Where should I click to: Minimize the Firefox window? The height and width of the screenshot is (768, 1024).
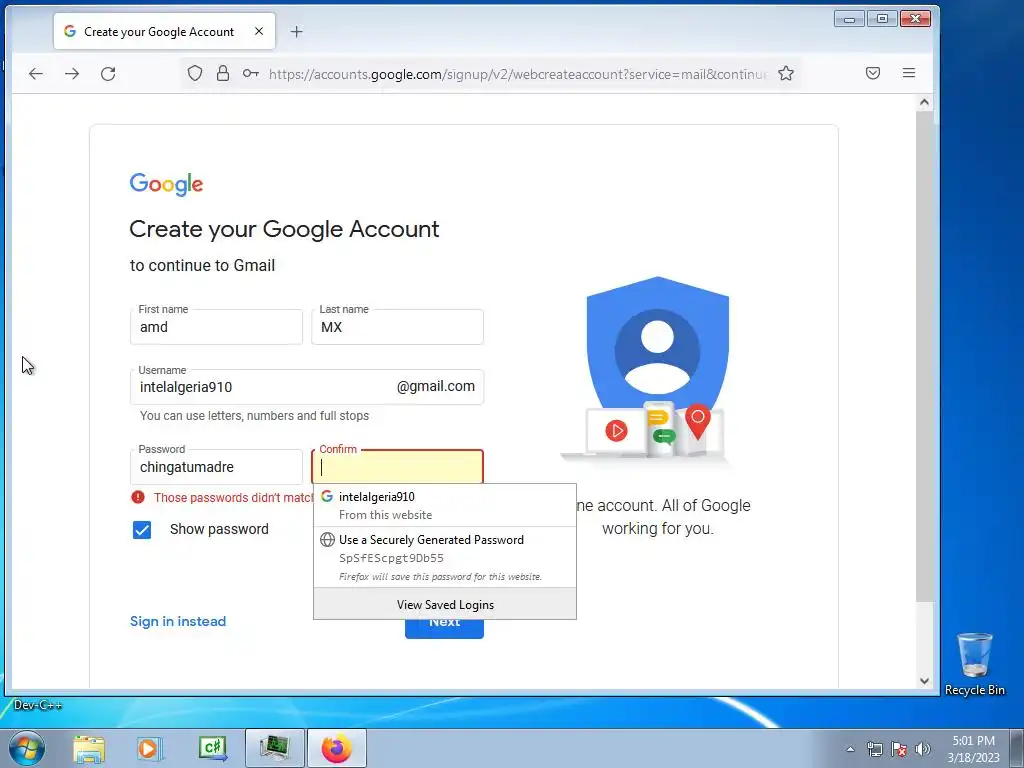click(850, 19)
